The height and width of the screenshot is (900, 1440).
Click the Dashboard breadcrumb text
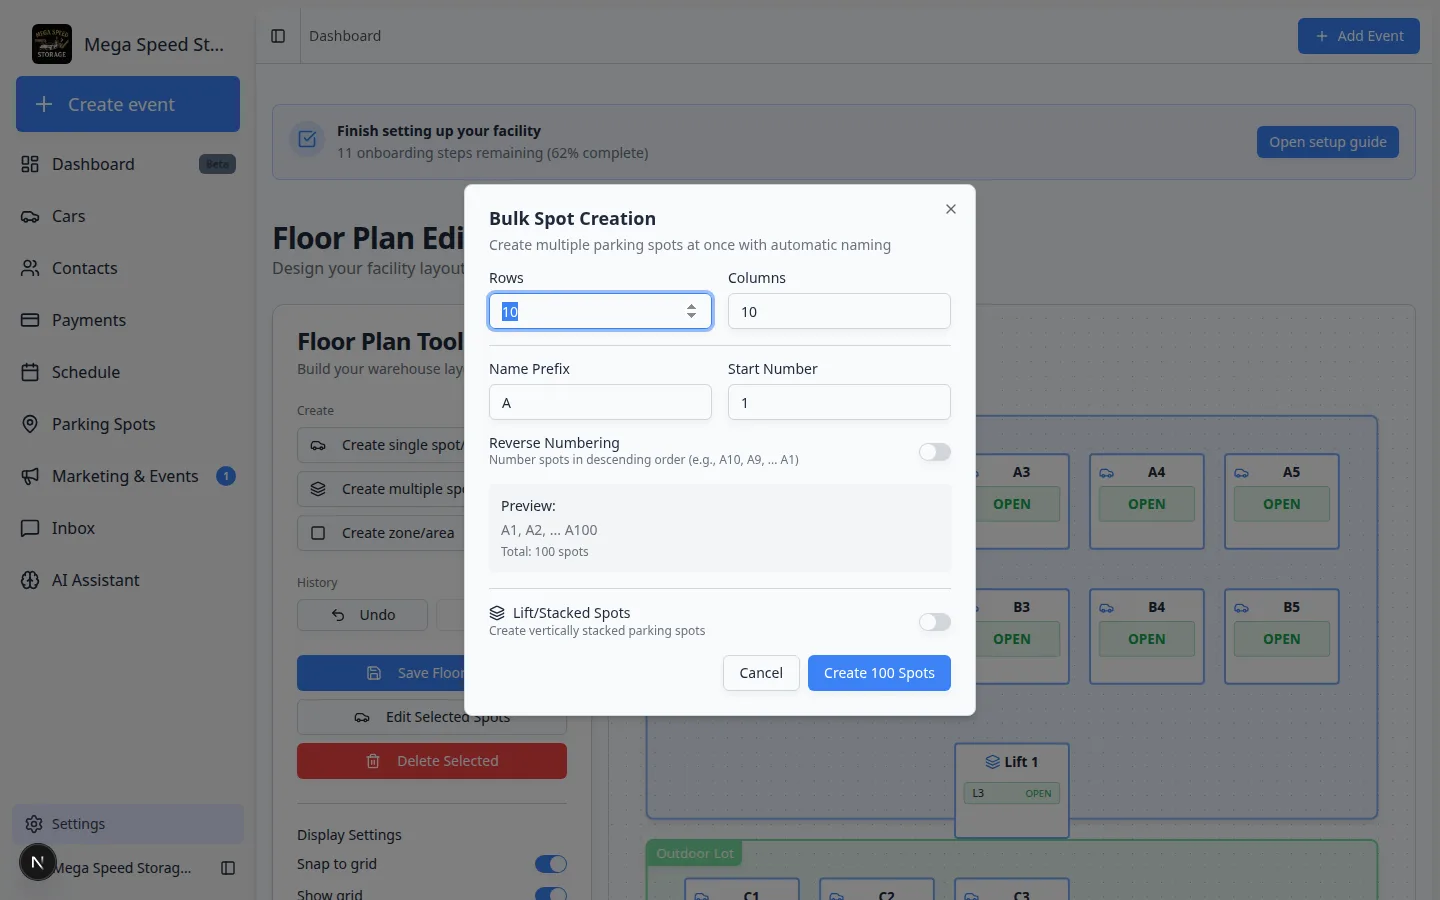(345, 36)
